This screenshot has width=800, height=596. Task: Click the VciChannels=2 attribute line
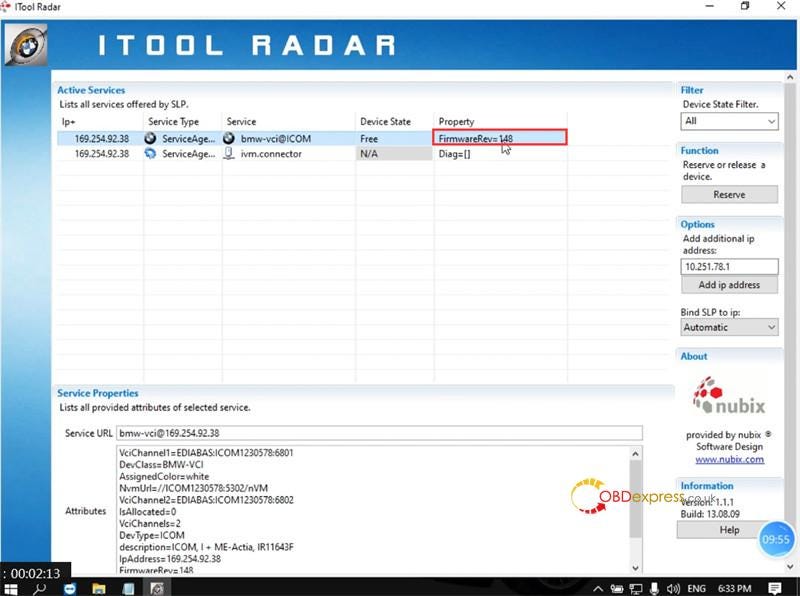[x=149, y=523]
